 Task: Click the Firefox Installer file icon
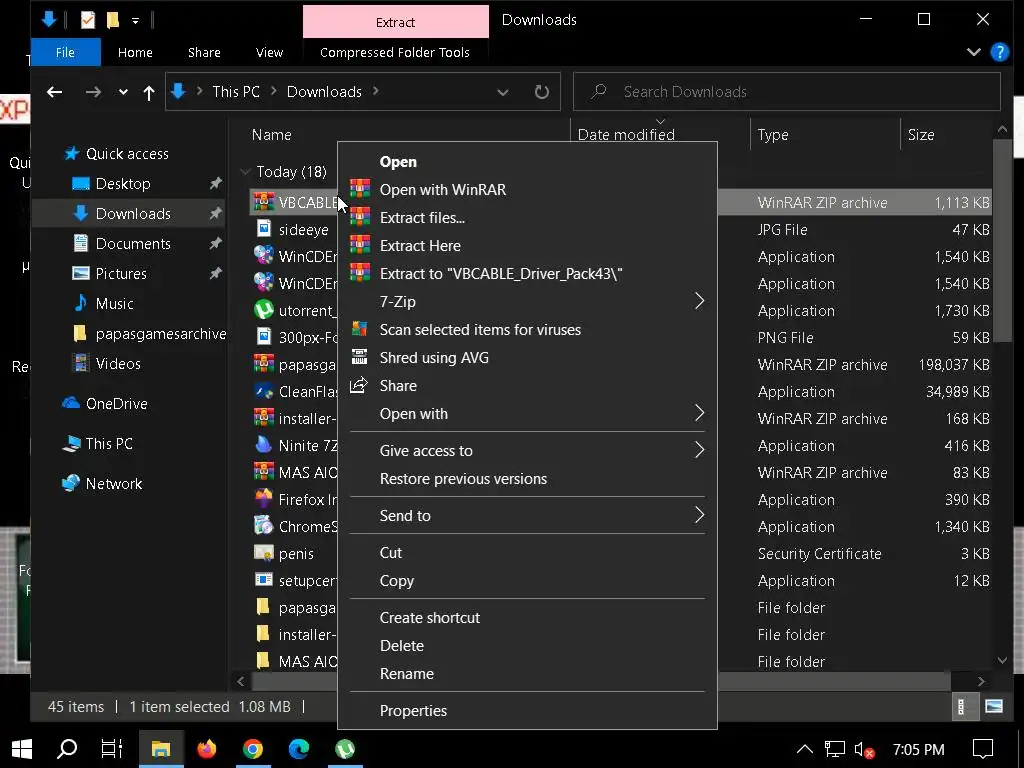coord(264,499)
